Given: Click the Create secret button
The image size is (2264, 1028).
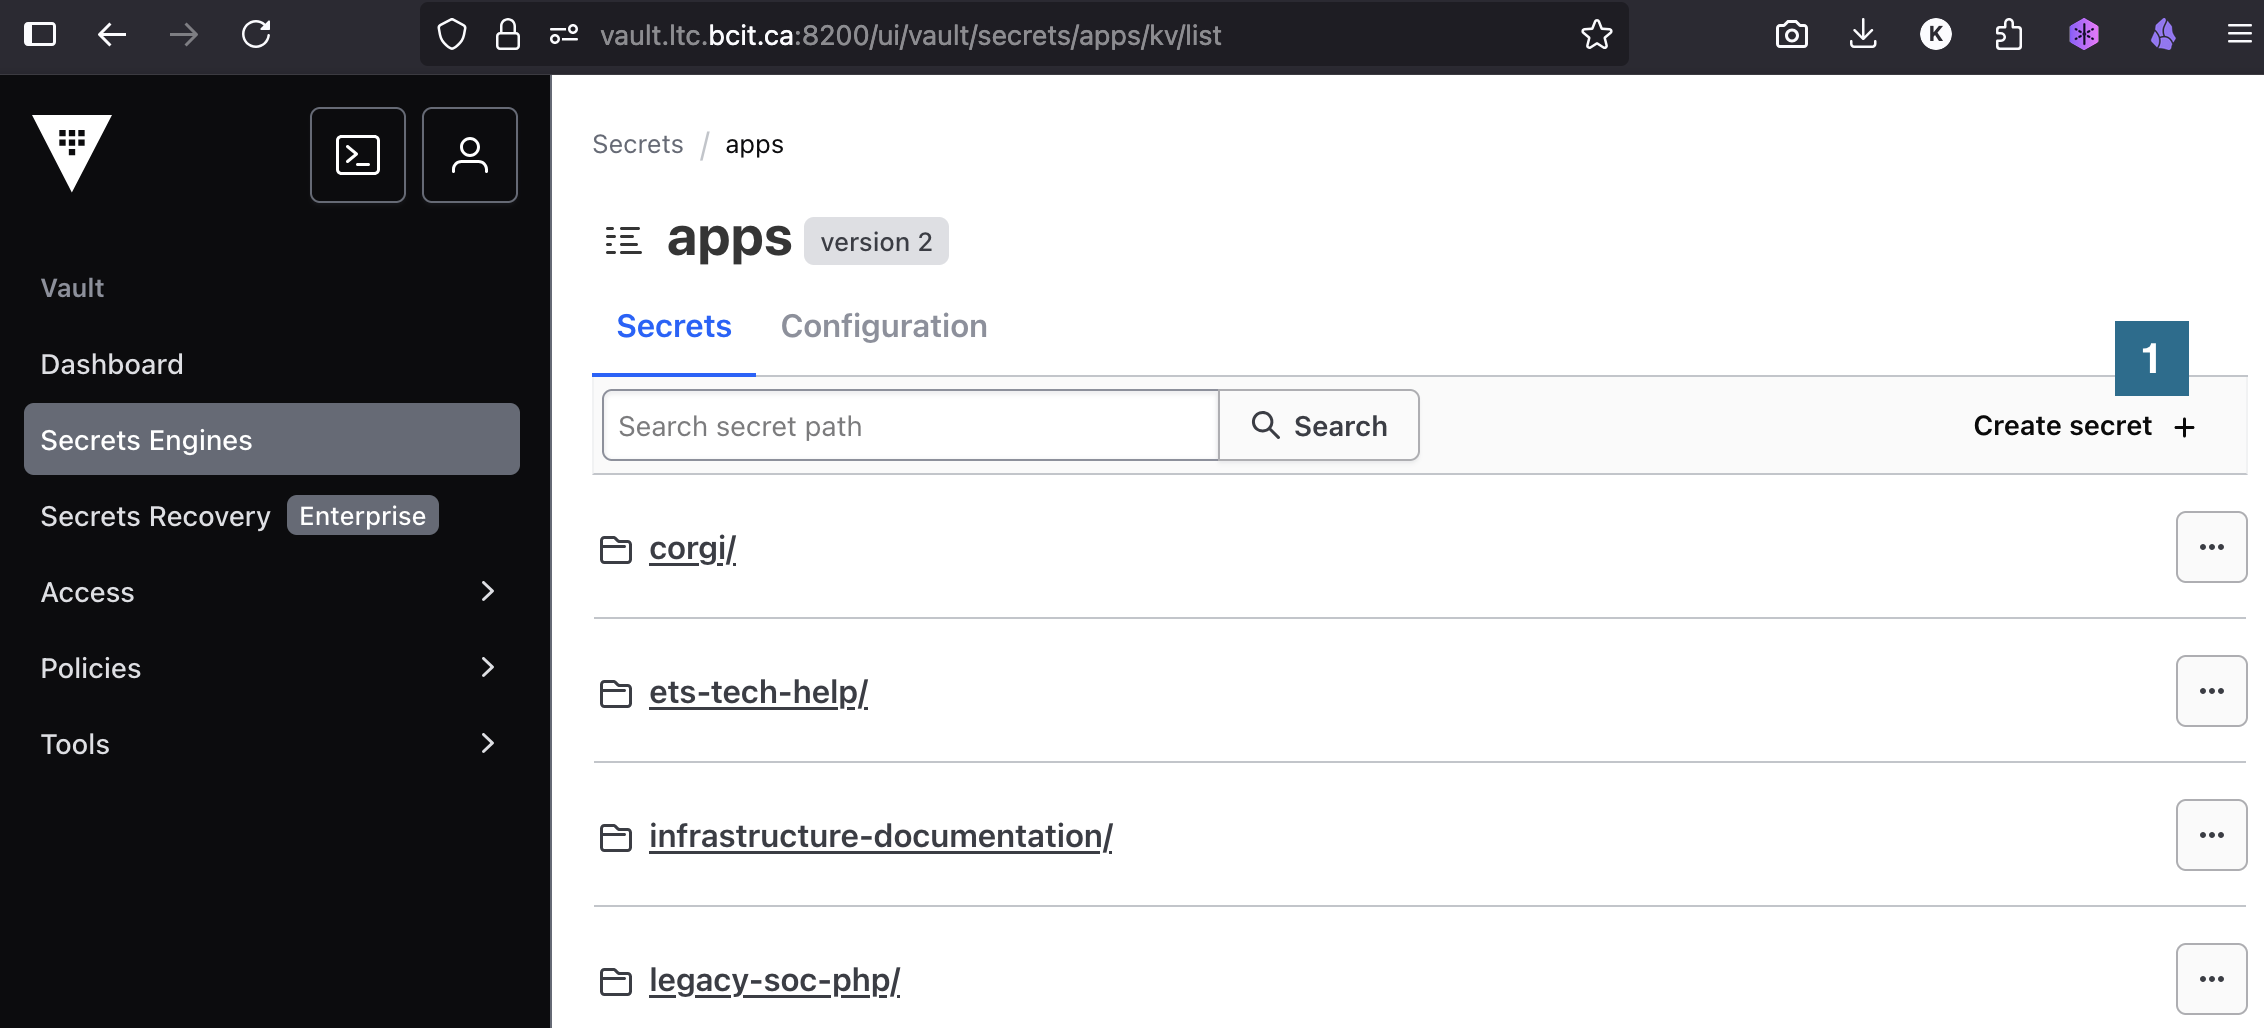Looking at the screenshot, I should click(2083, 426).
